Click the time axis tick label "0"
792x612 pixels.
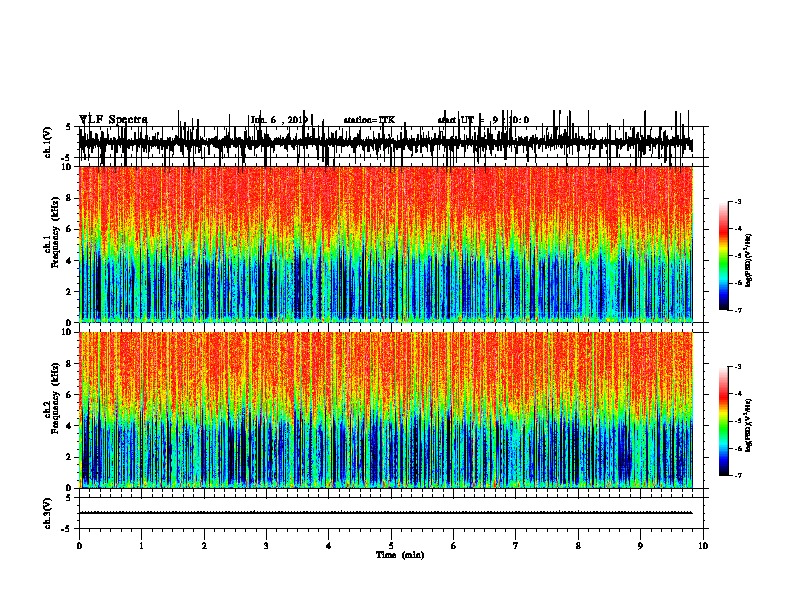pyautogui.click(x=79, y=546)
